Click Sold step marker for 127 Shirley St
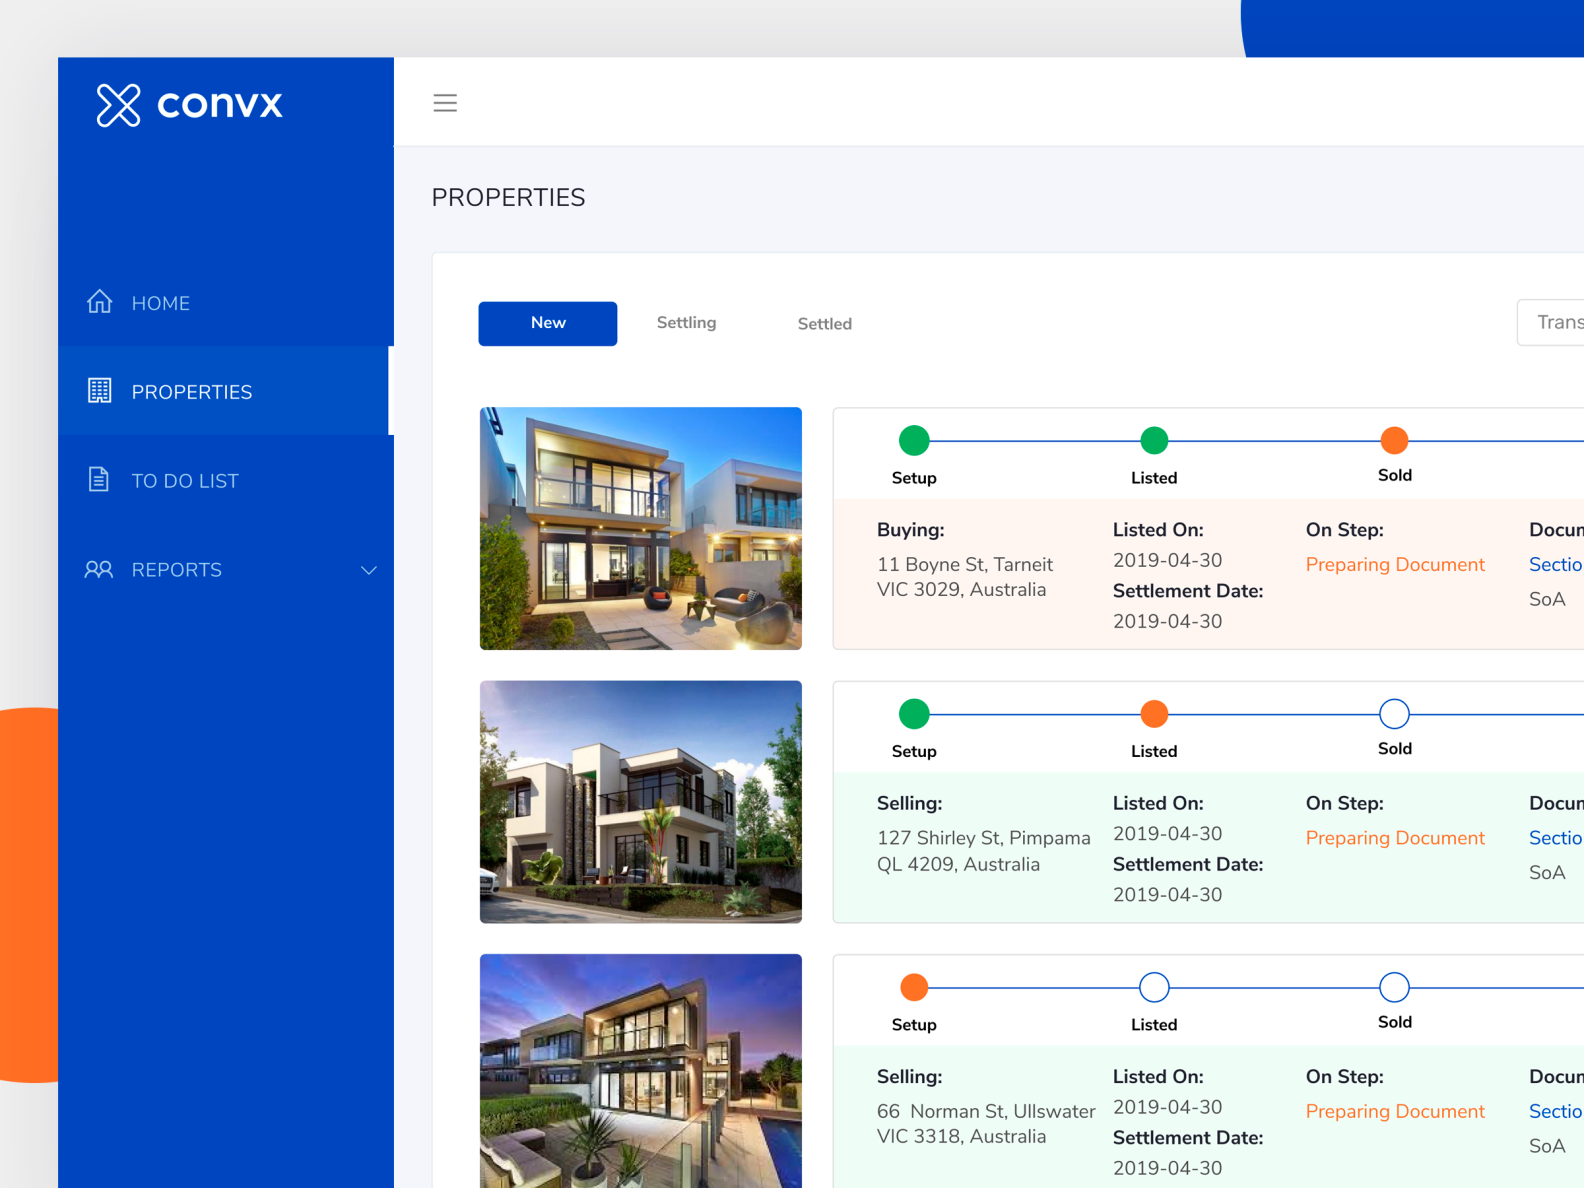This screenshot has height=1188, width=1584. [1394, 714]
